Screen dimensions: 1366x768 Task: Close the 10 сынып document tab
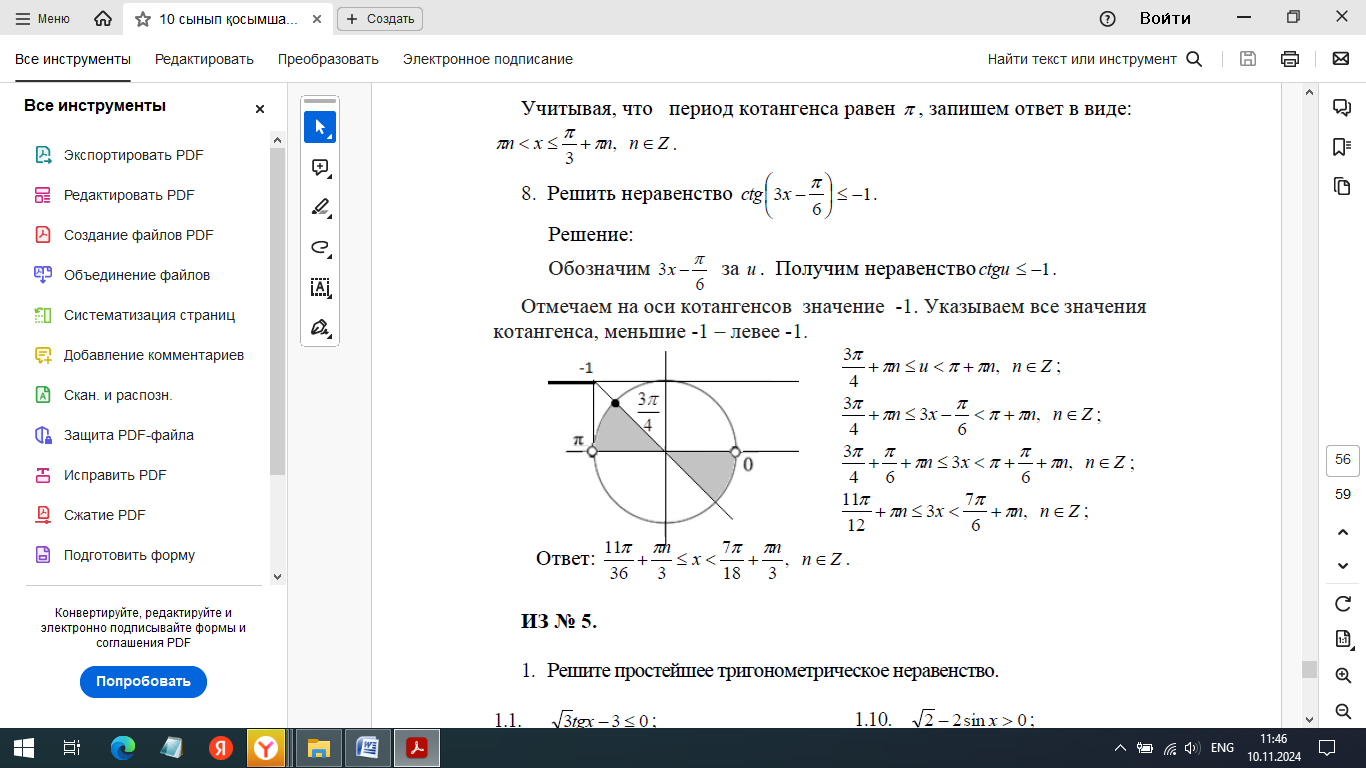click(316, 19)
